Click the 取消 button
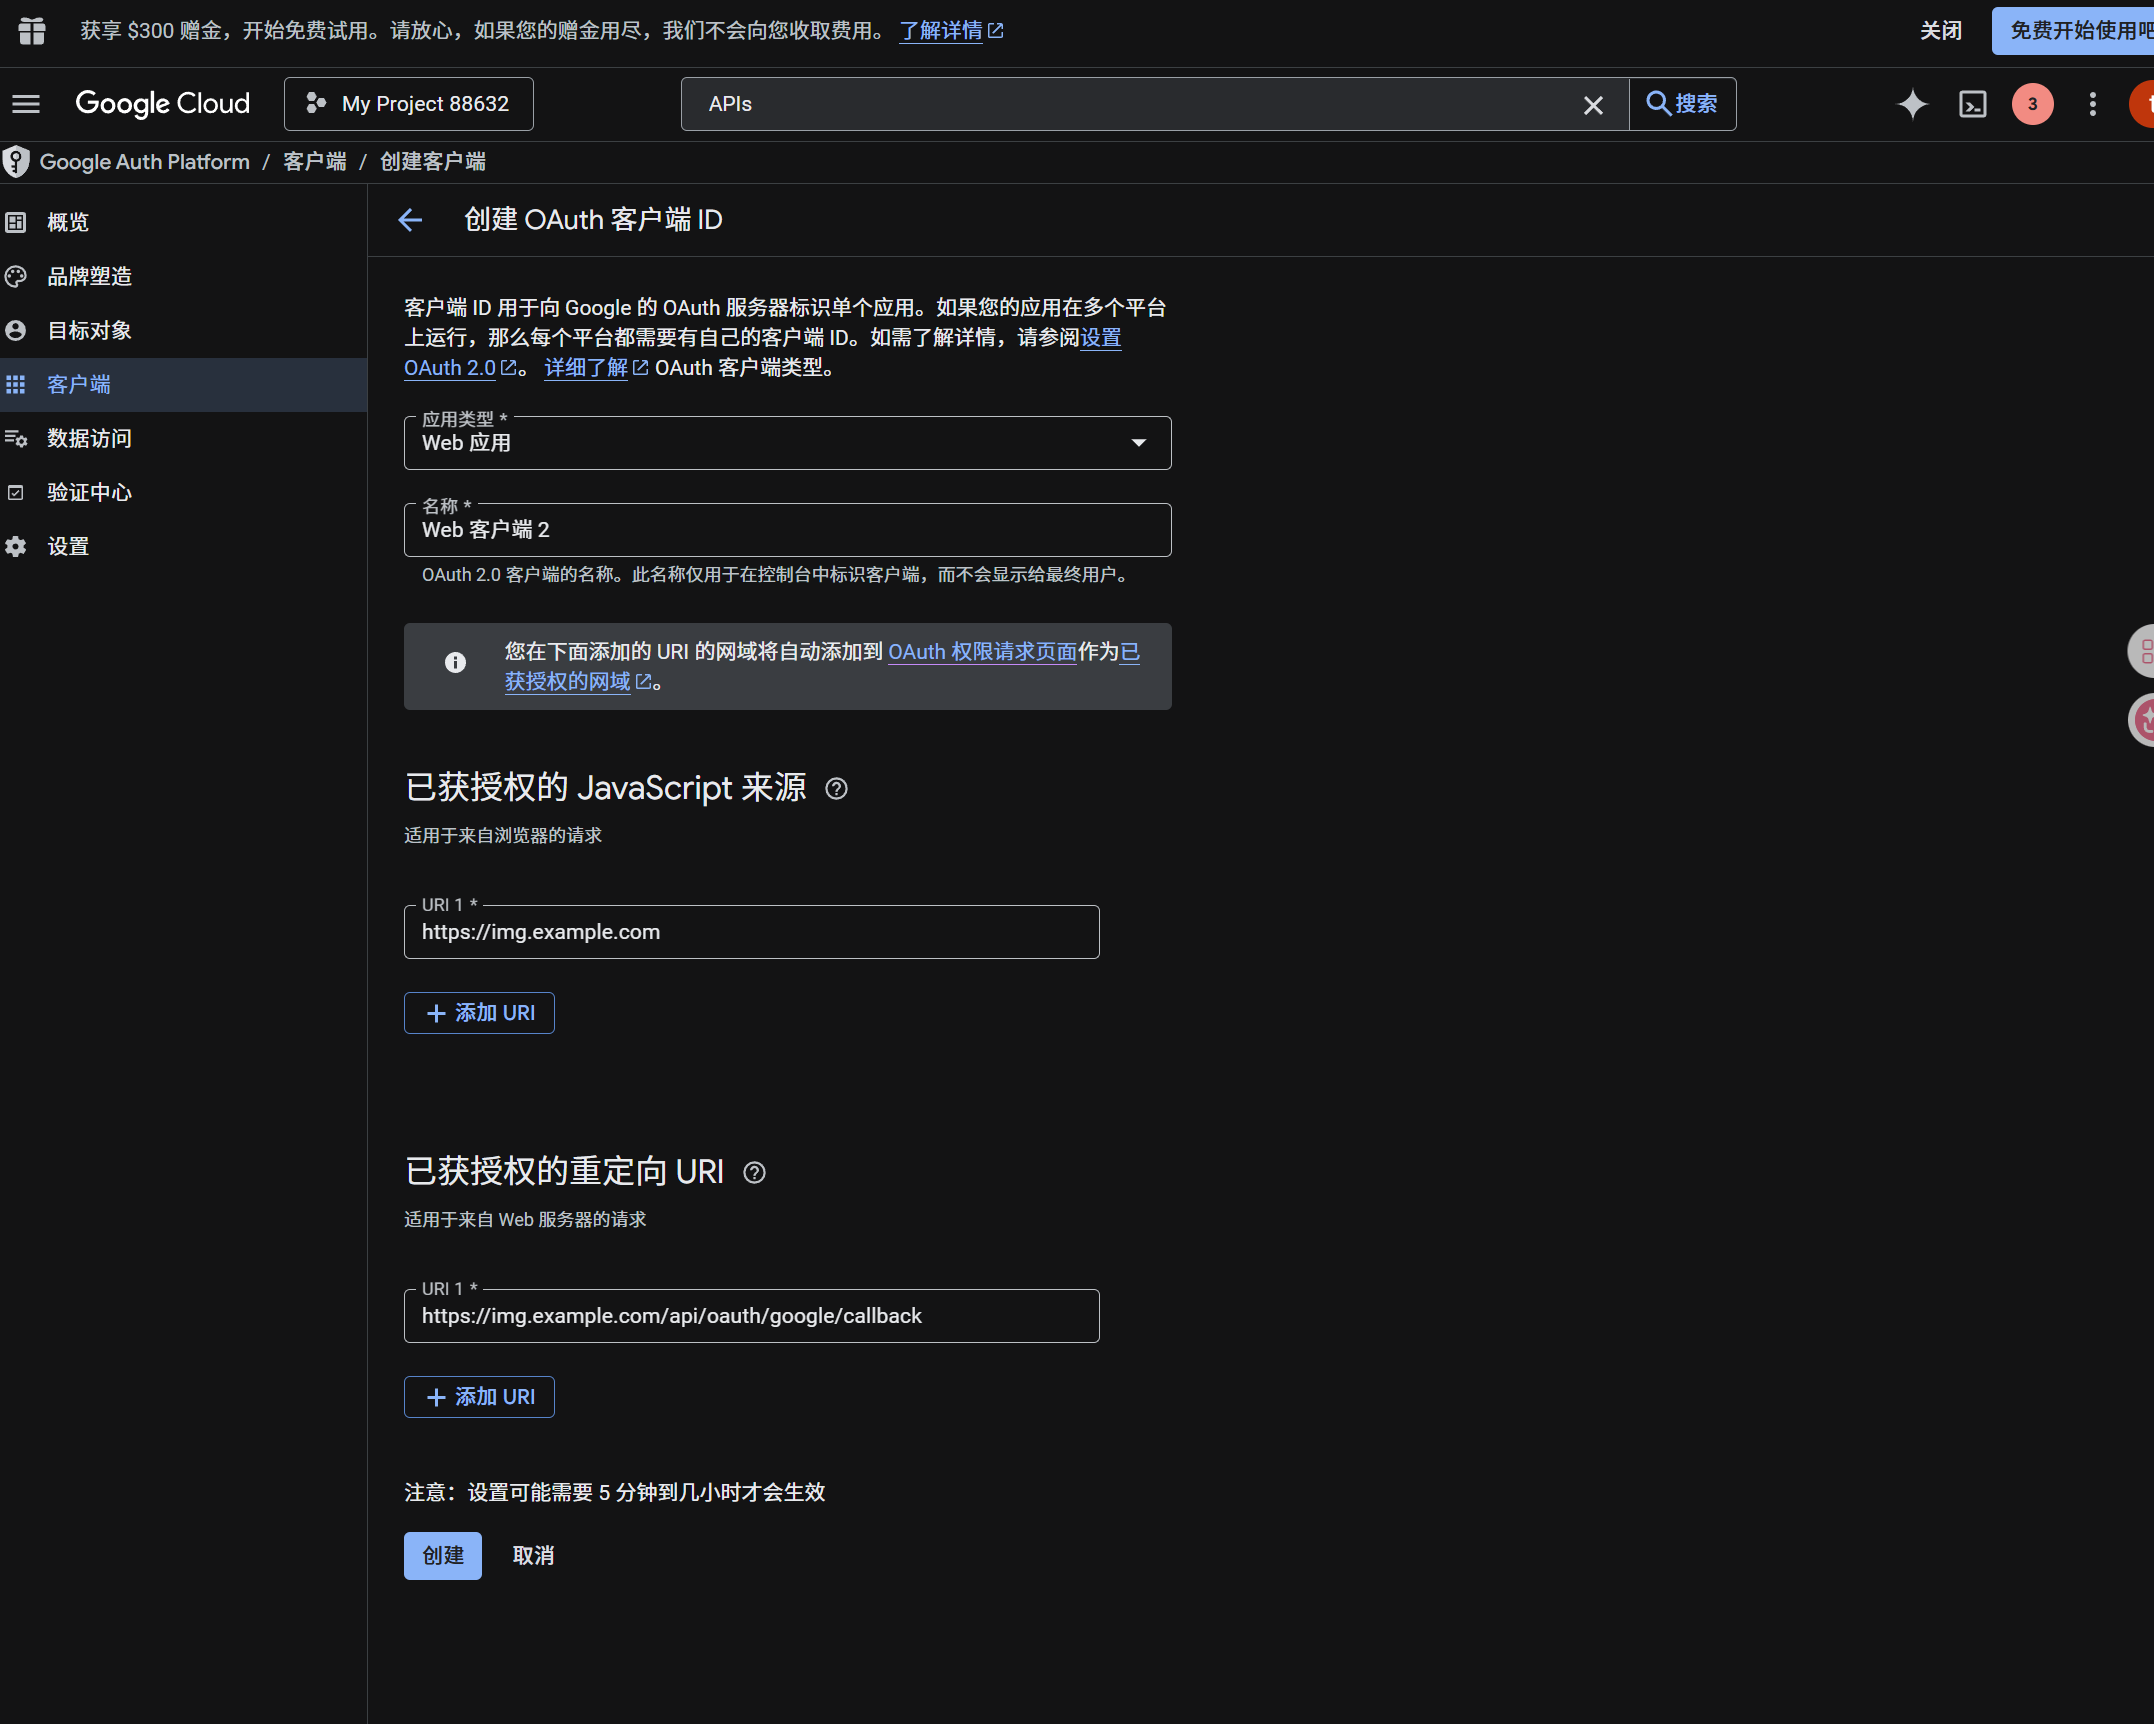Image resolution: width=2154 pixels, height=1724 pixels. pyautogui.click(x=533, y=1556)
